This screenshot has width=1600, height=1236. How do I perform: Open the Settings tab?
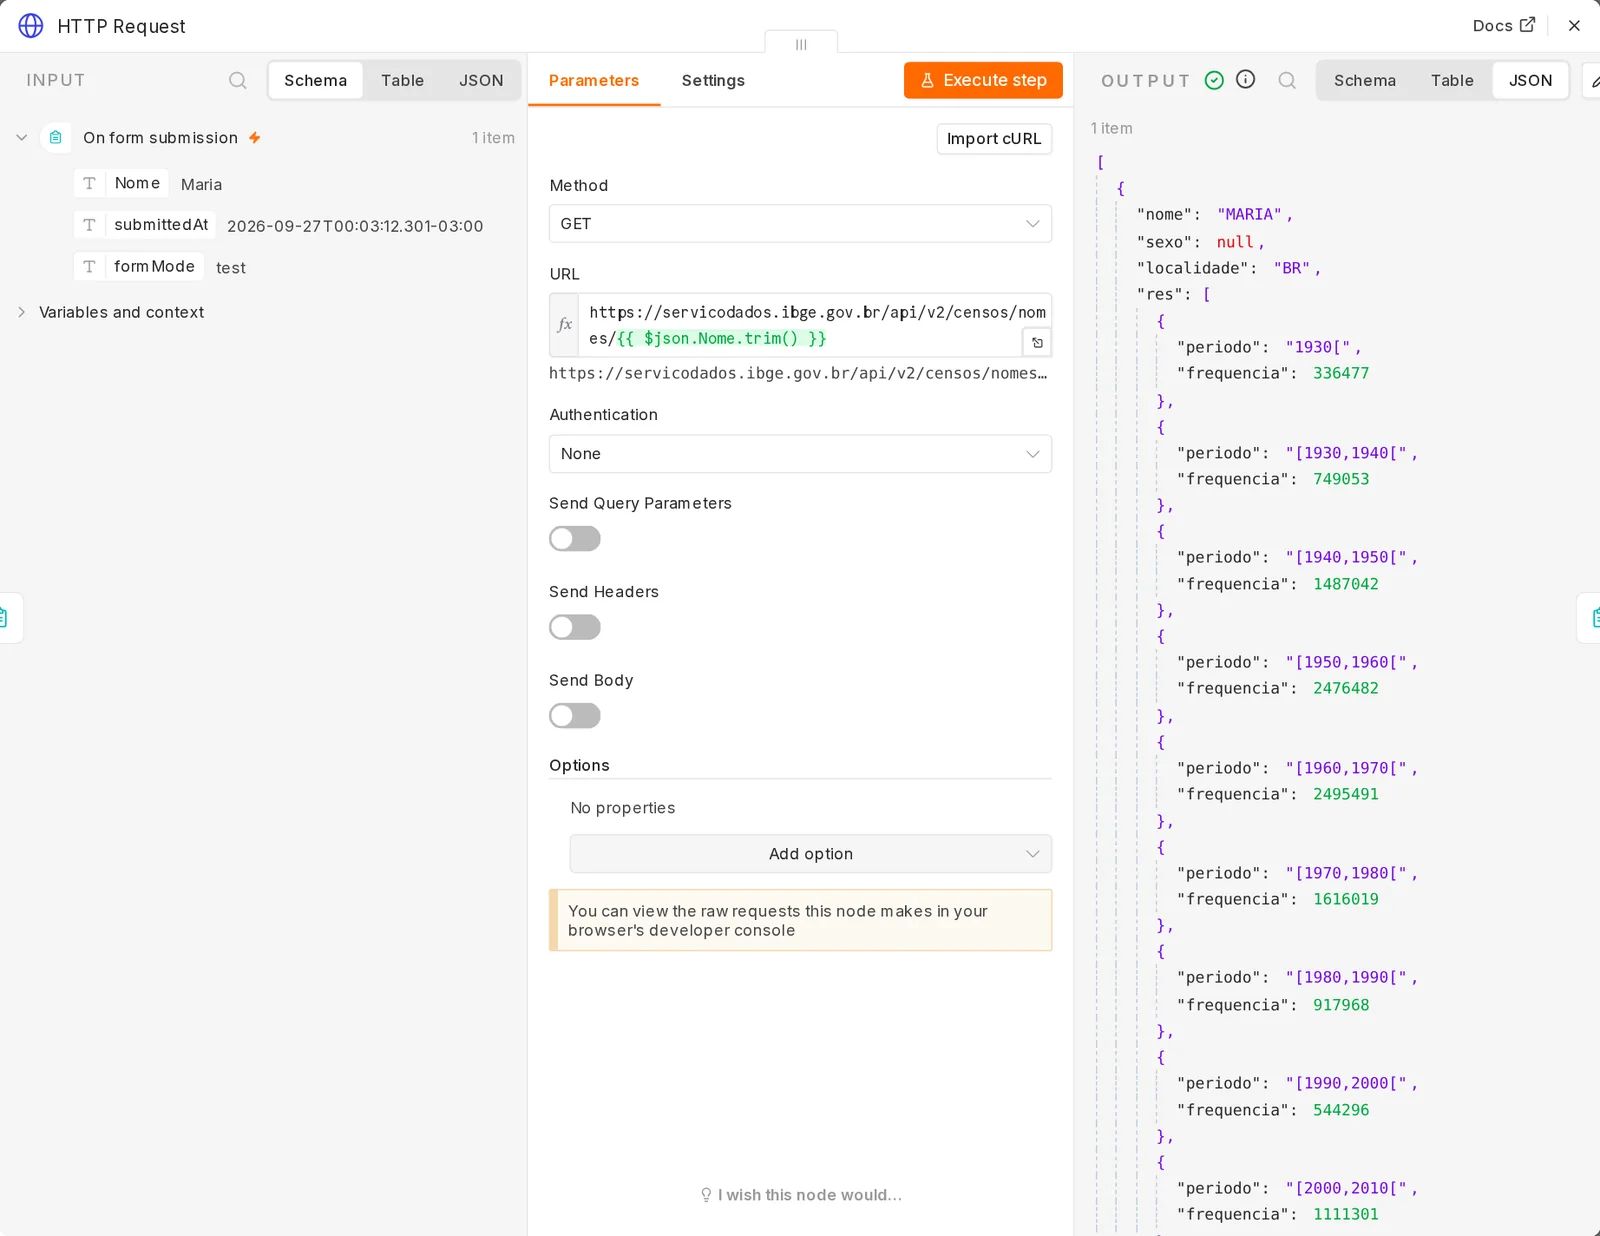pos(713,80)
